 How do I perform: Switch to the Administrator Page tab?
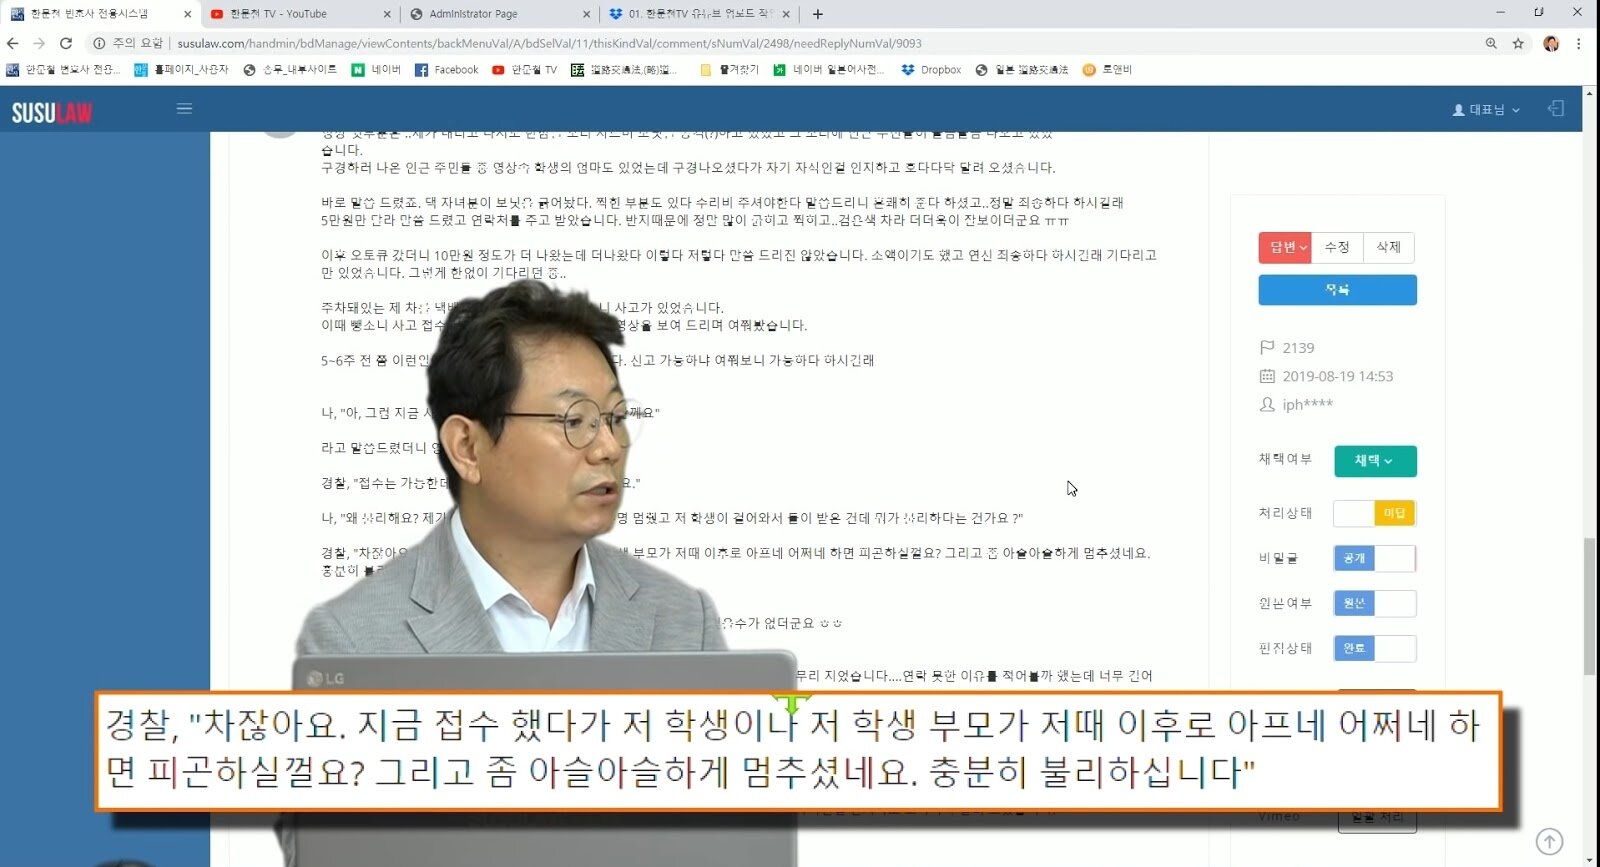500,14
